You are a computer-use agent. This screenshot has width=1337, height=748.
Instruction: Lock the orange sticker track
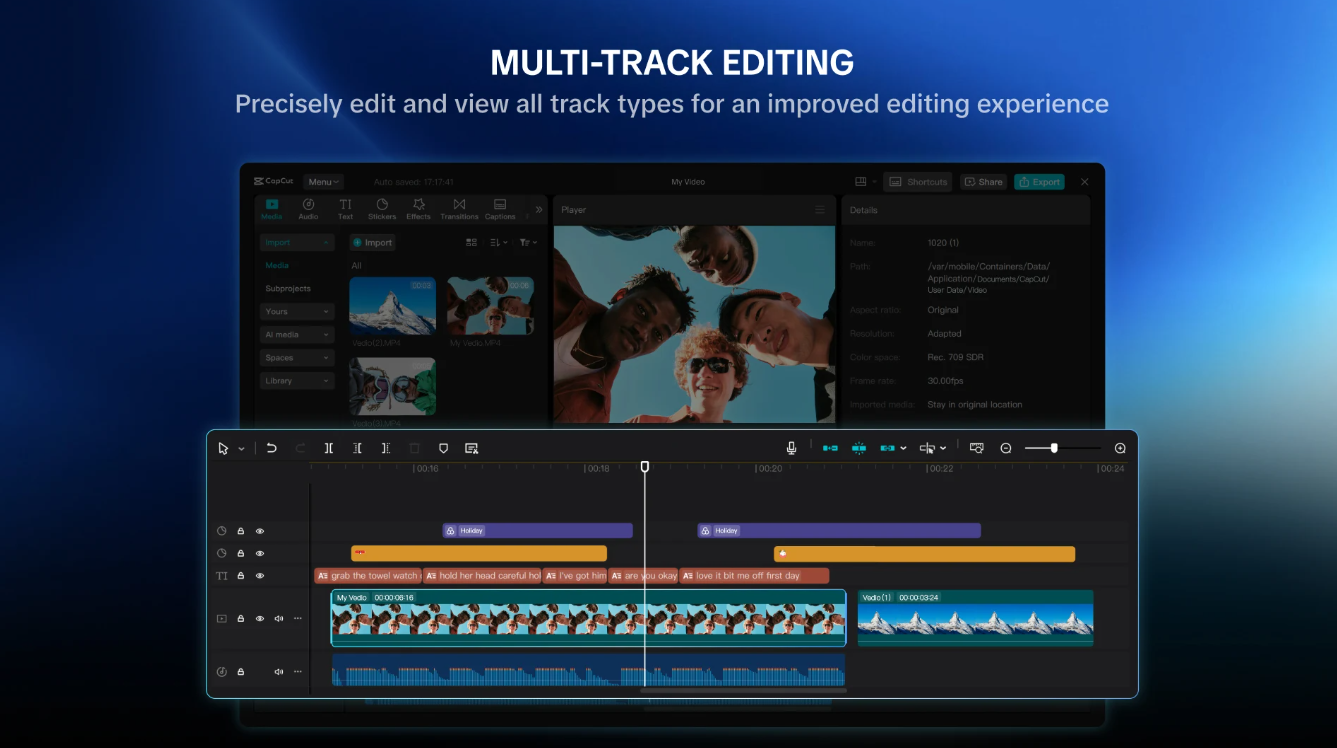pos(241,553)
